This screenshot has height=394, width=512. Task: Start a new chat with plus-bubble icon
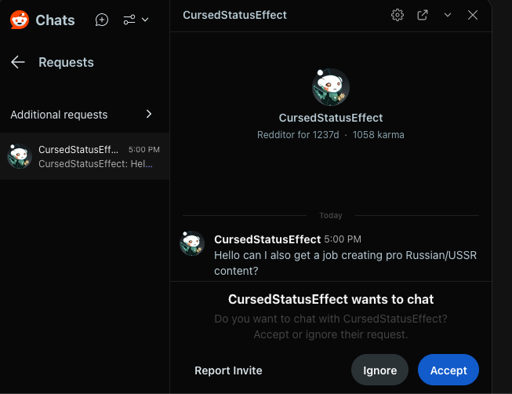click(x=101, y=20)
